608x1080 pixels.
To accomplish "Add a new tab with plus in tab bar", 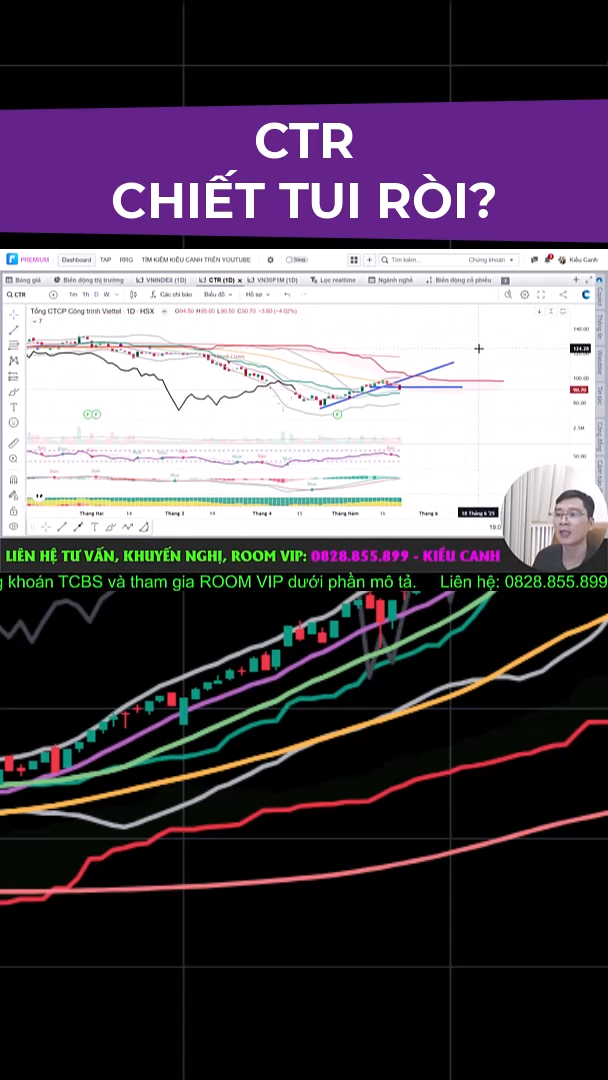I will [576, 280].
